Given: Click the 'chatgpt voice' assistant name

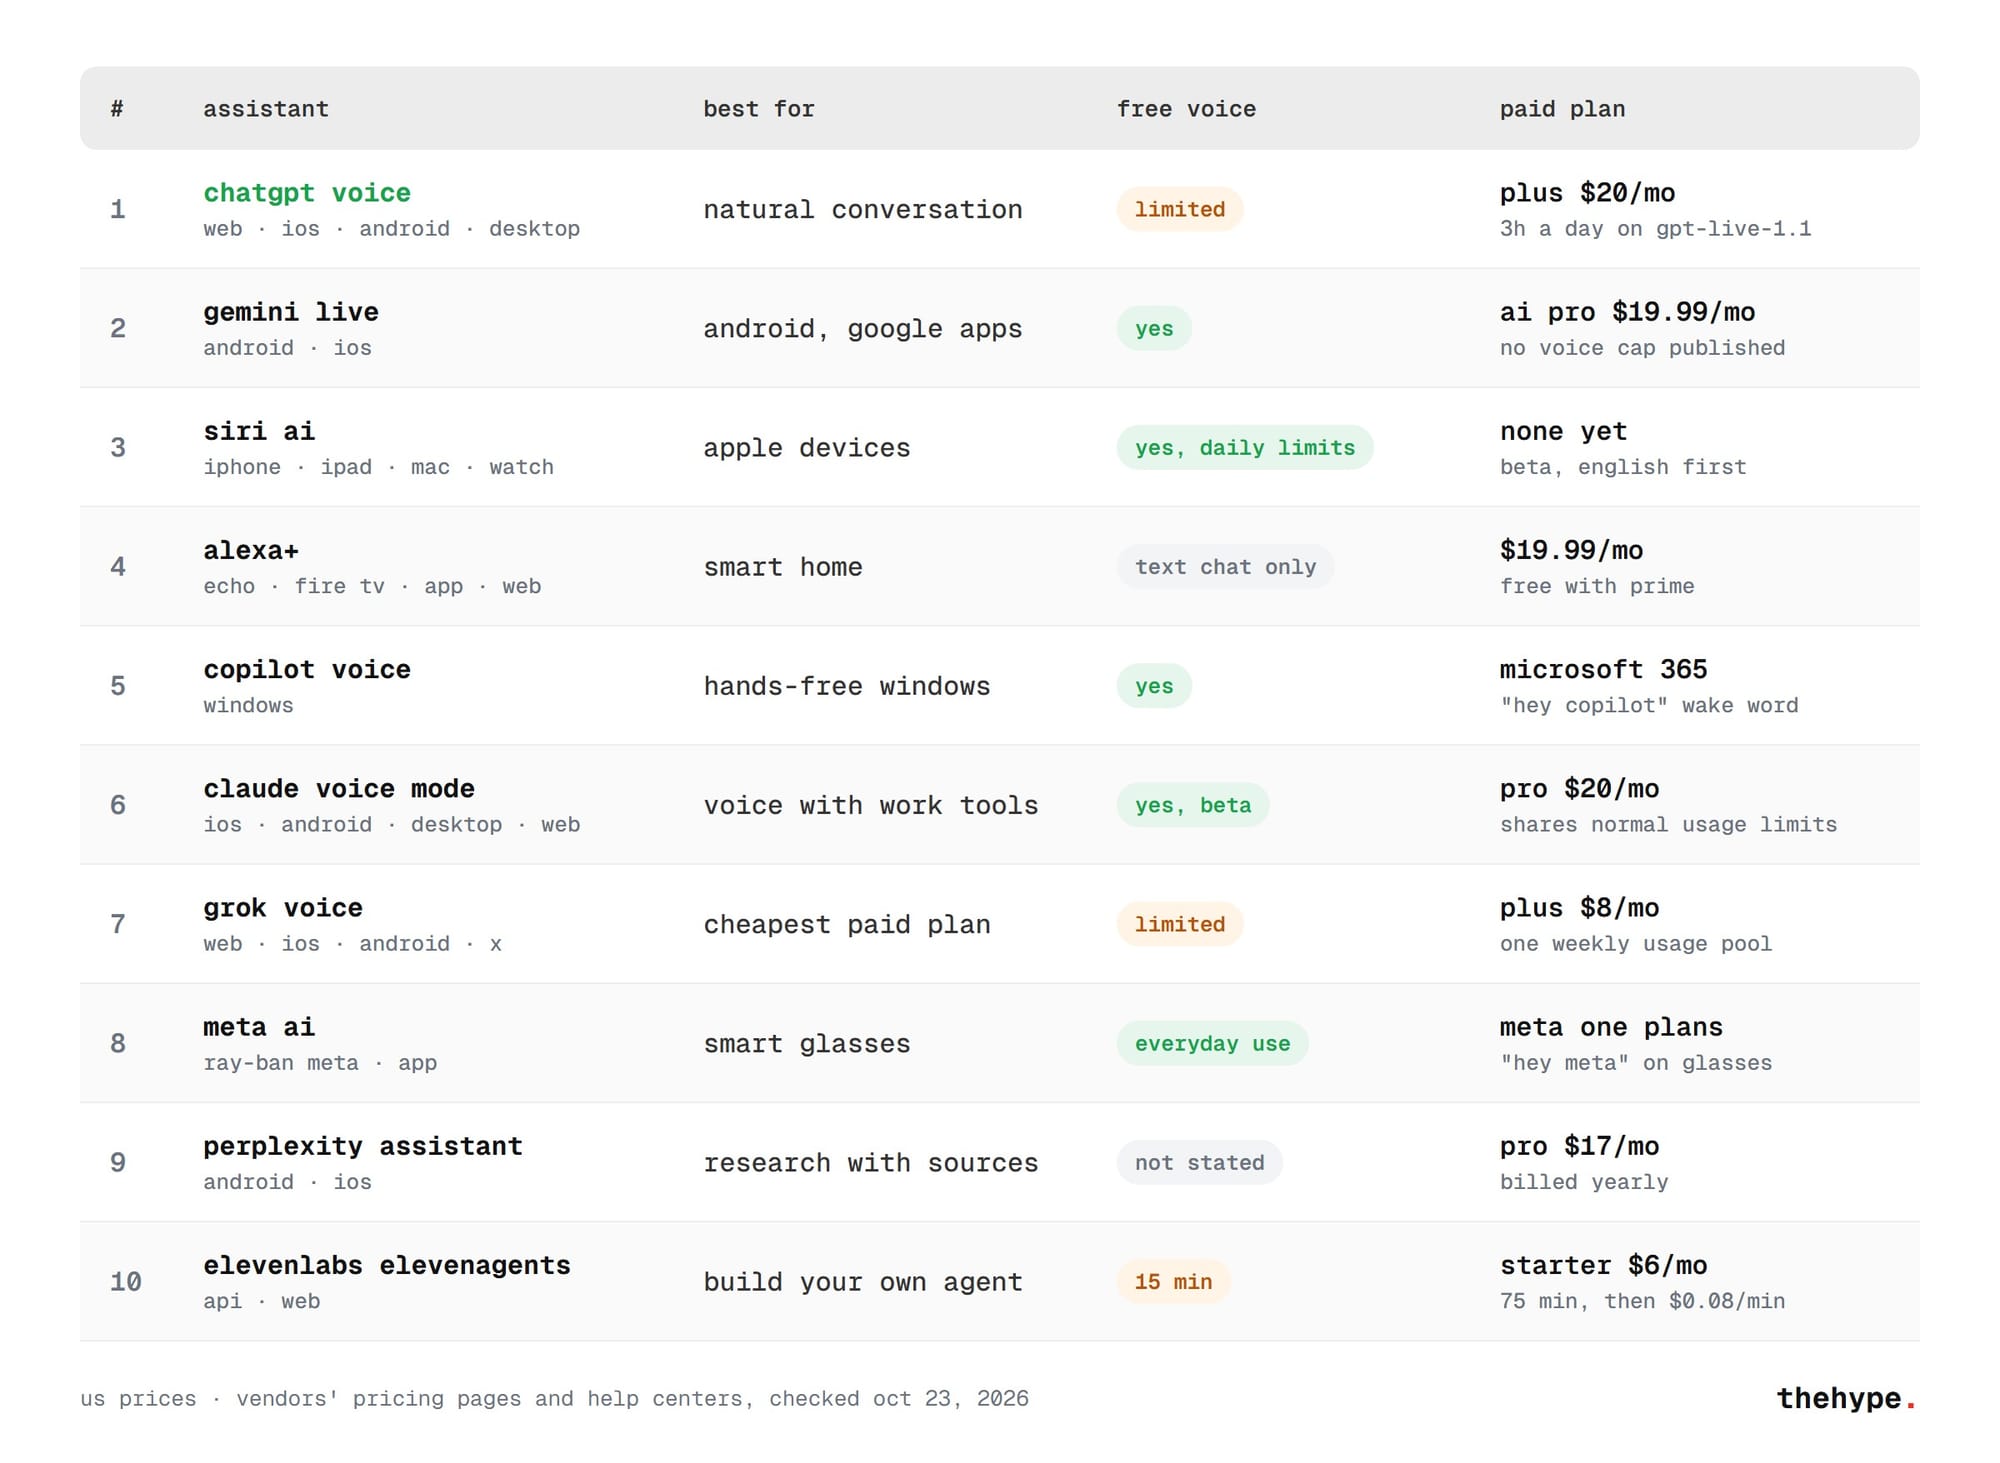Looking at the screenshot, I should pos(307,193).
